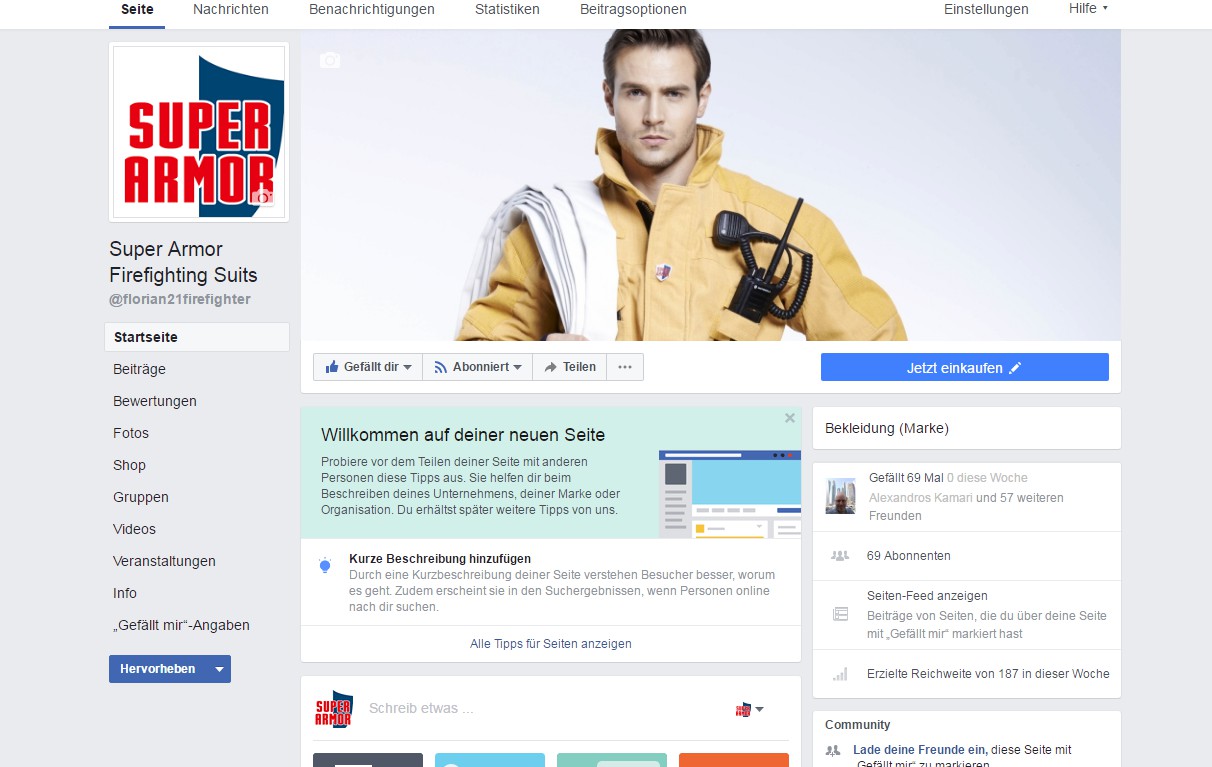Toggle the 'Gefällt dir' like button
1212x767 pixels.
coord(367,367)
